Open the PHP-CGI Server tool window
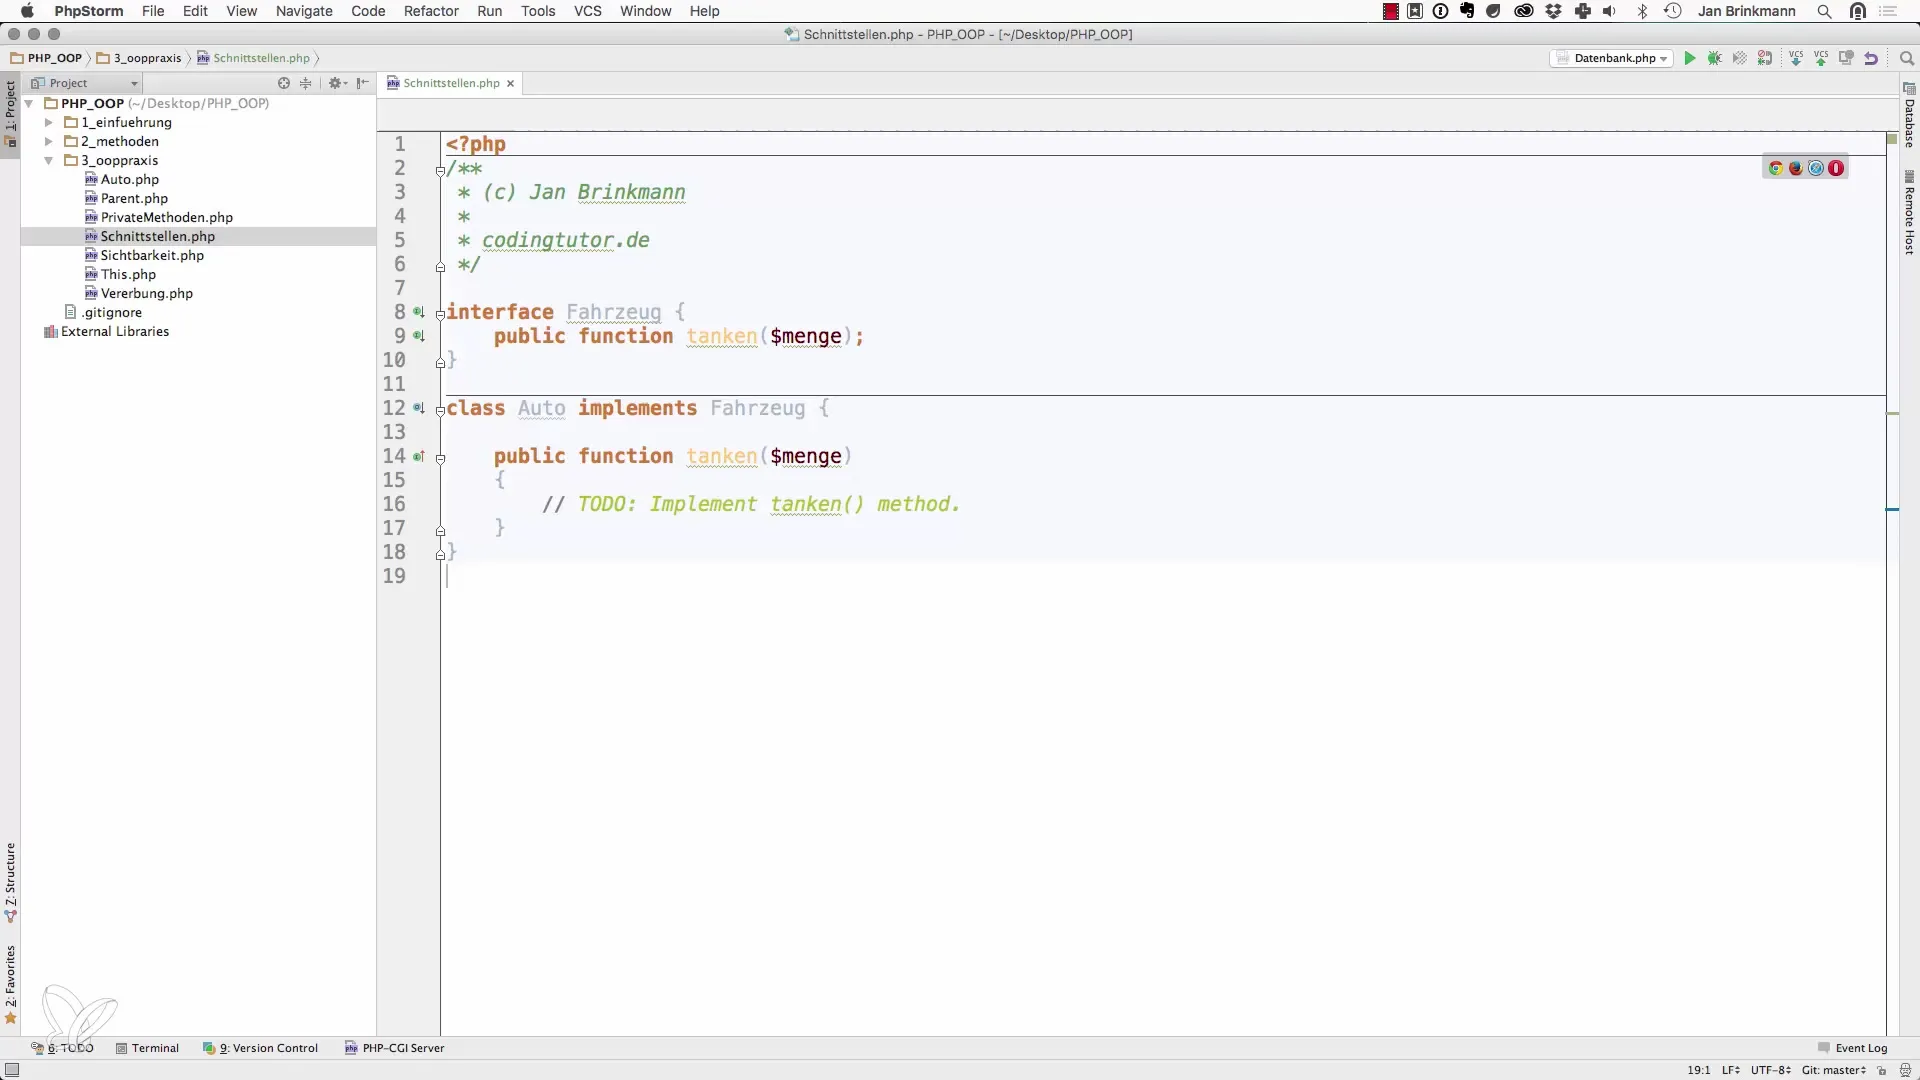The width and height of the screenshot is (1920, 1080). [x=394, y=1048]
